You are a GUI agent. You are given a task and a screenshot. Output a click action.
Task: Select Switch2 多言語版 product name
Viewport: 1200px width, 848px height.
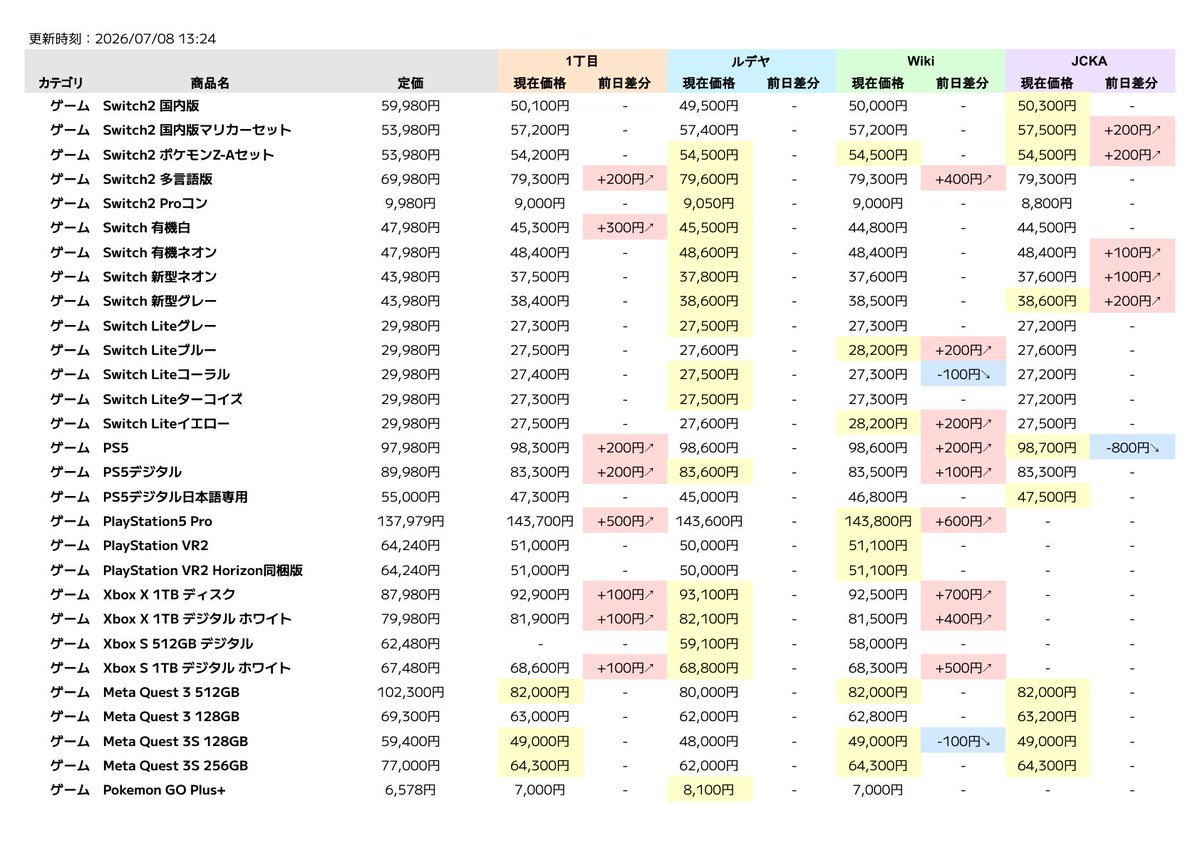point(157,179)
